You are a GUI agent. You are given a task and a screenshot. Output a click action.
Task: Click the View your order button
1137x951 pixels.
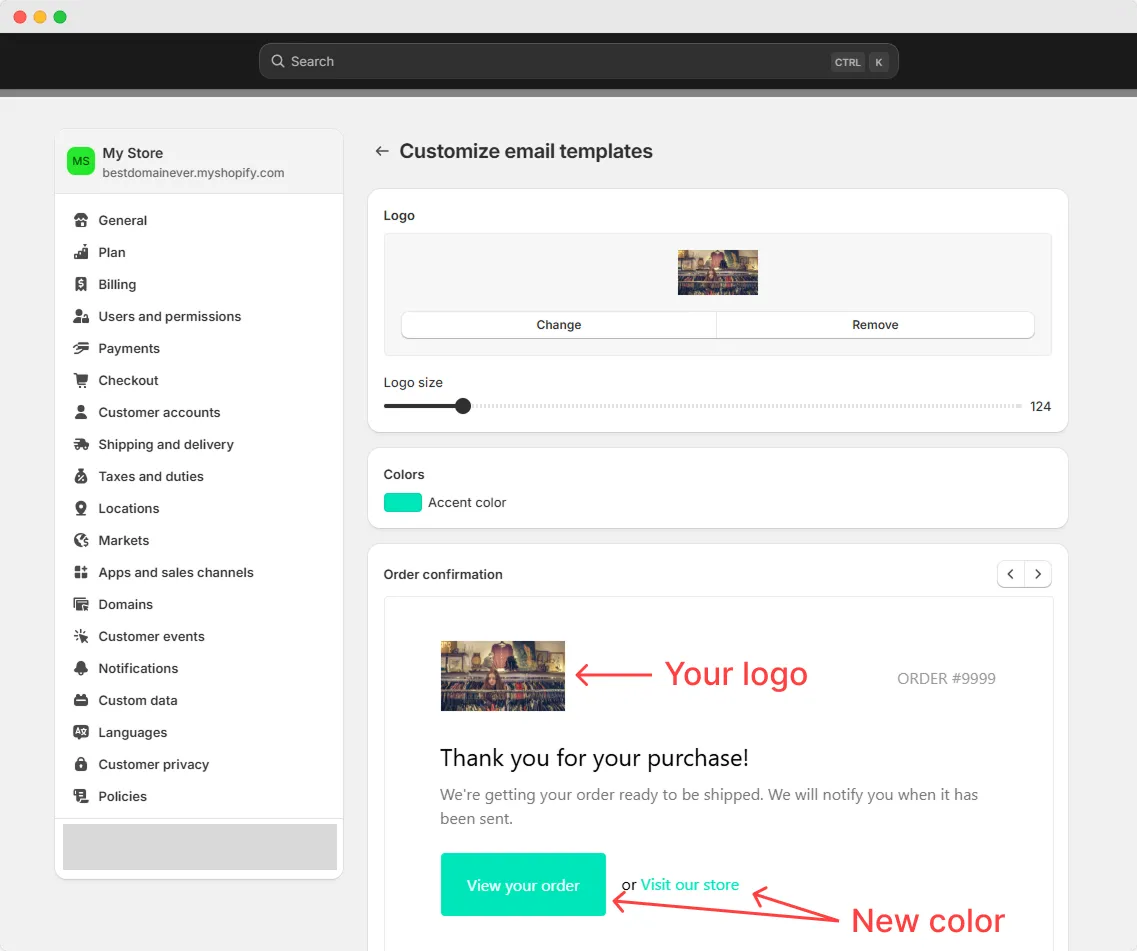coord(523,884)
